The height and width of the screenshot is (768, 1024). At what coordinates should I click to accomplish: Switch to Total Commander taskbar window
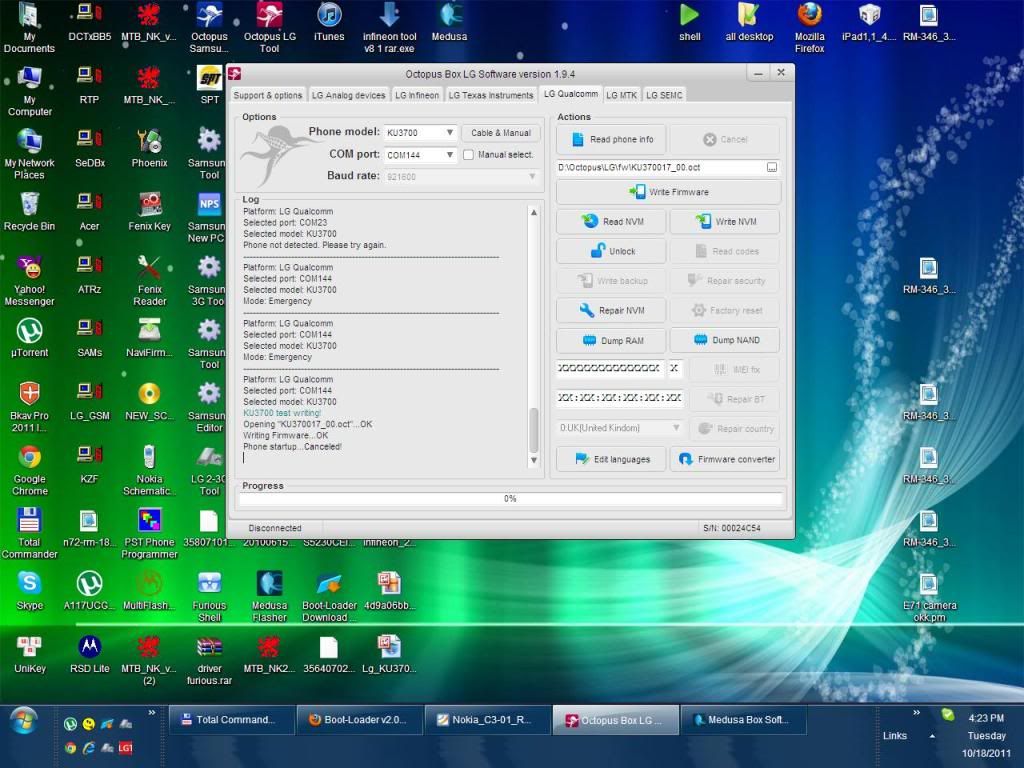coord(232,720)
